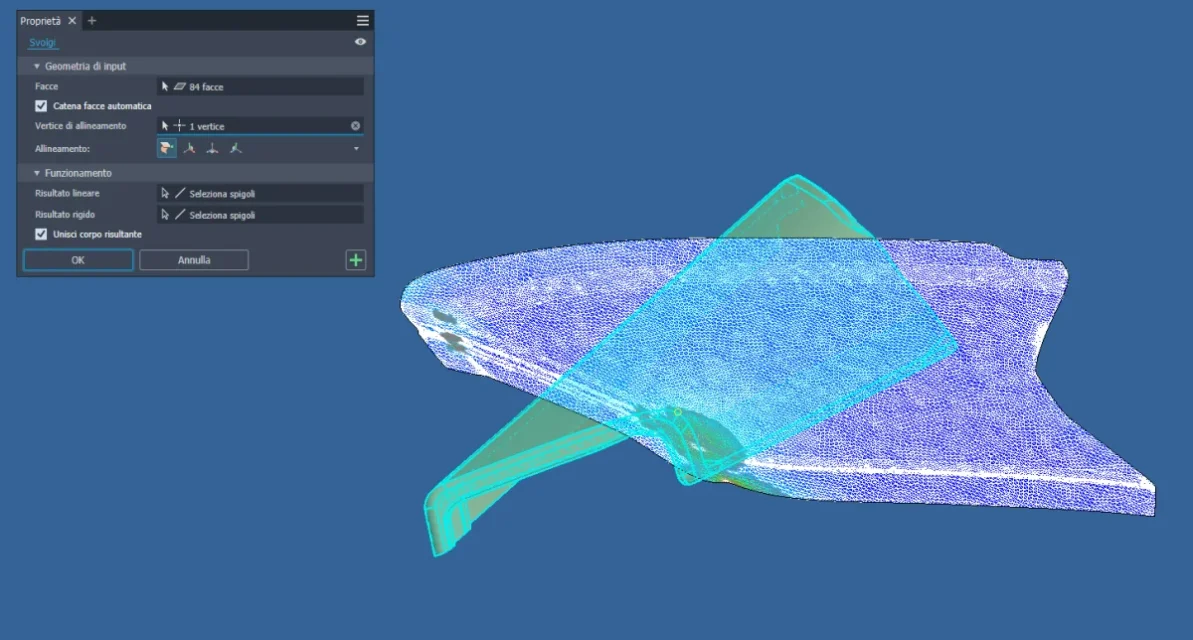Uncheck Catena facce automatica
Viewport: 1193px width, 640px height.
tap(41, 106)
